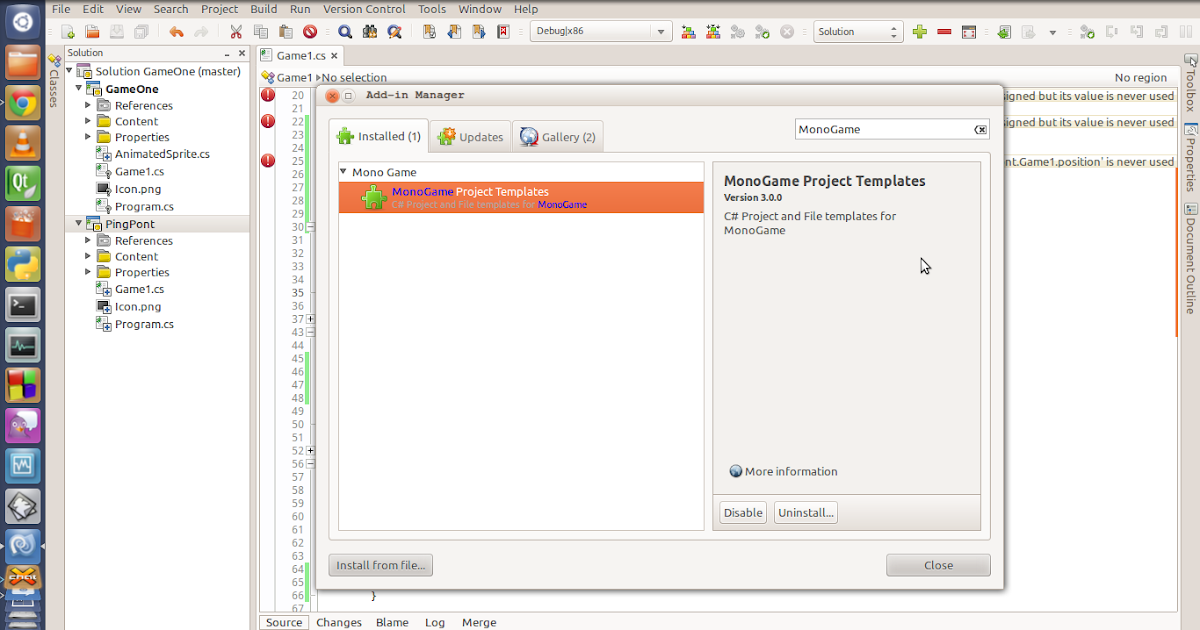Open the Search icon in the toolbar
The width and height of the screenshot is (1200, 630).
point(345,31)
